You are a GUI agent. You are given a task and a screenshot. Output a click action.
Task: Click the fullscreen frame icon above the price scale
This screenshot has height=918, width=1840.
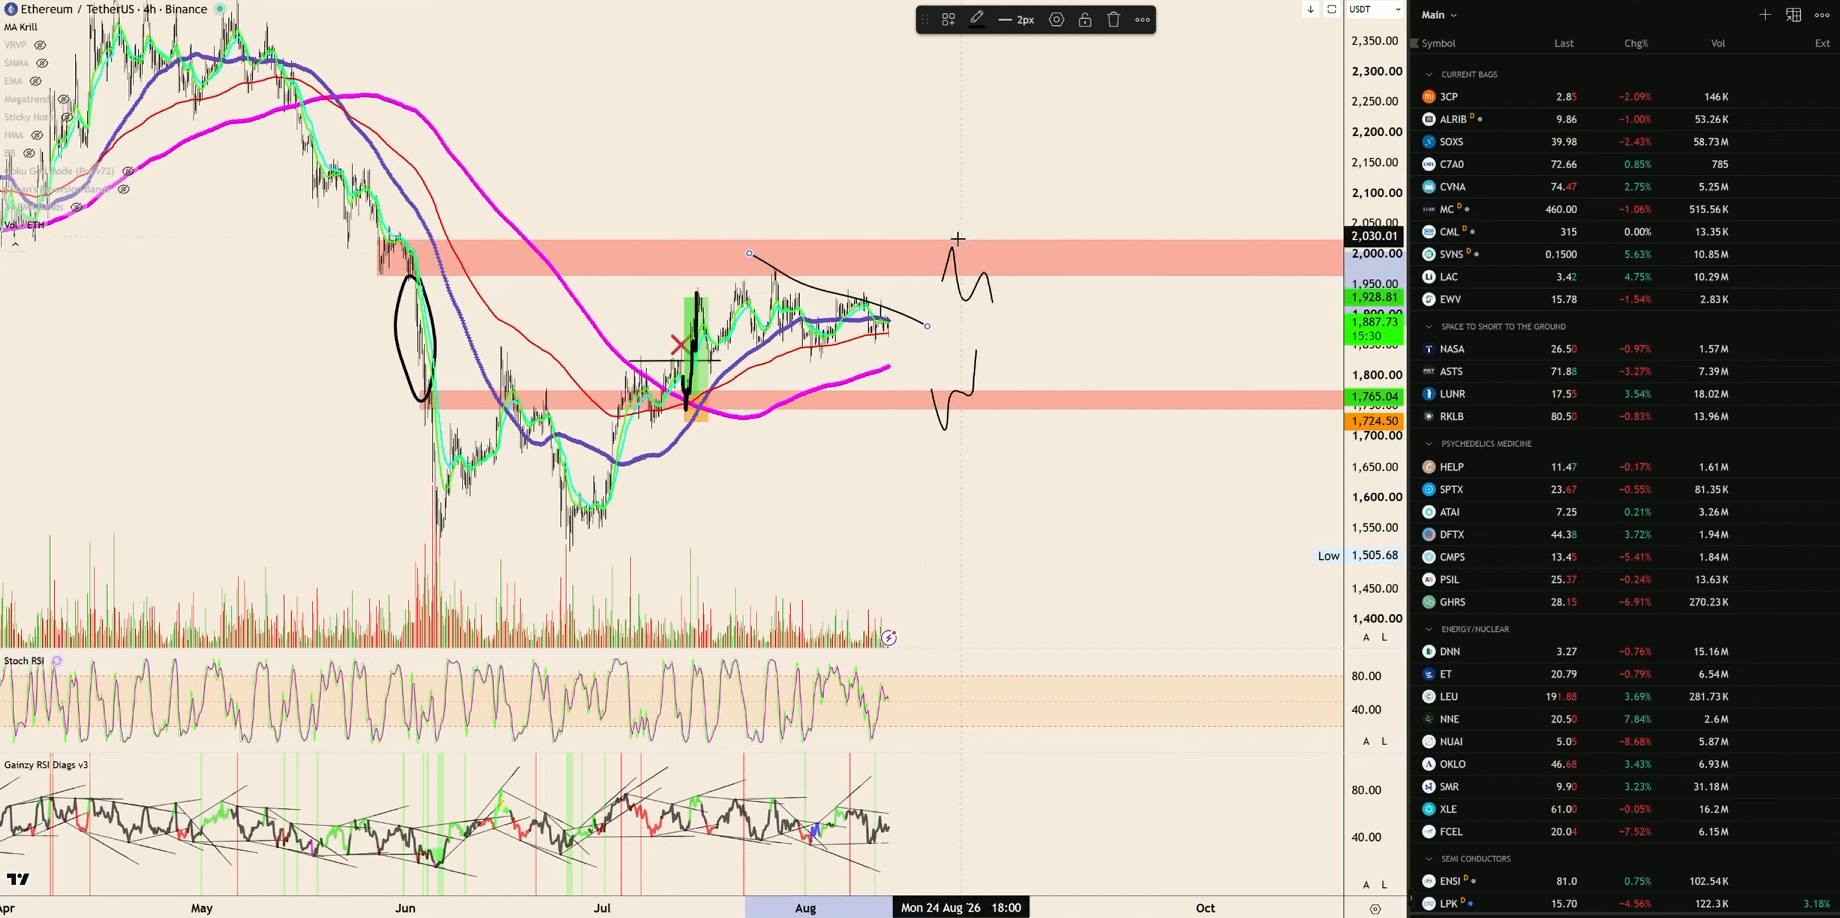click(x=1331, y=9)
